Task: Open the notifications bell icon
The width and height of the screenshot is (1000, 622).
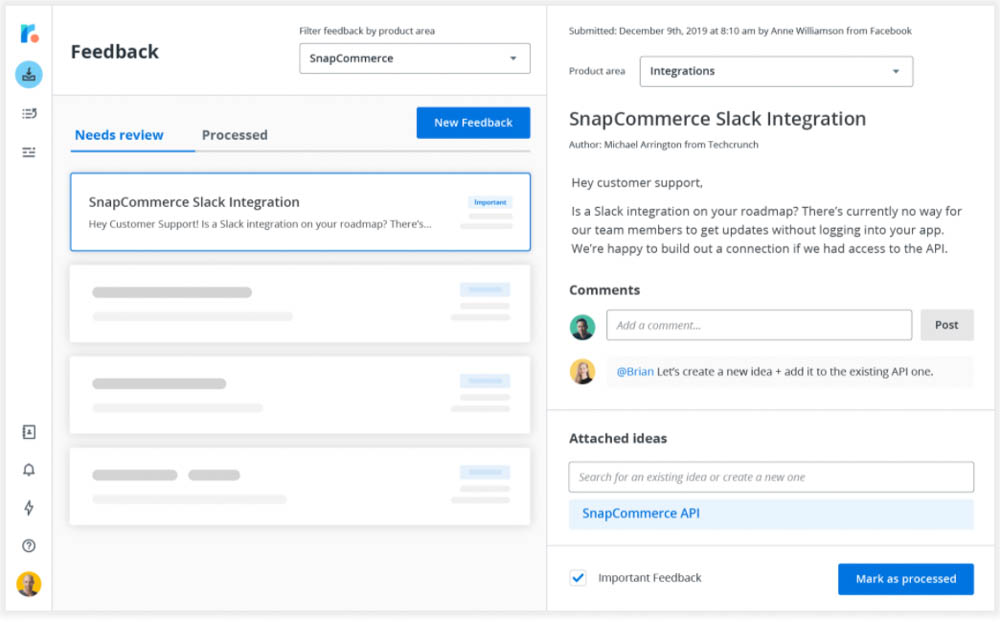Action: (x=29, y=470)
